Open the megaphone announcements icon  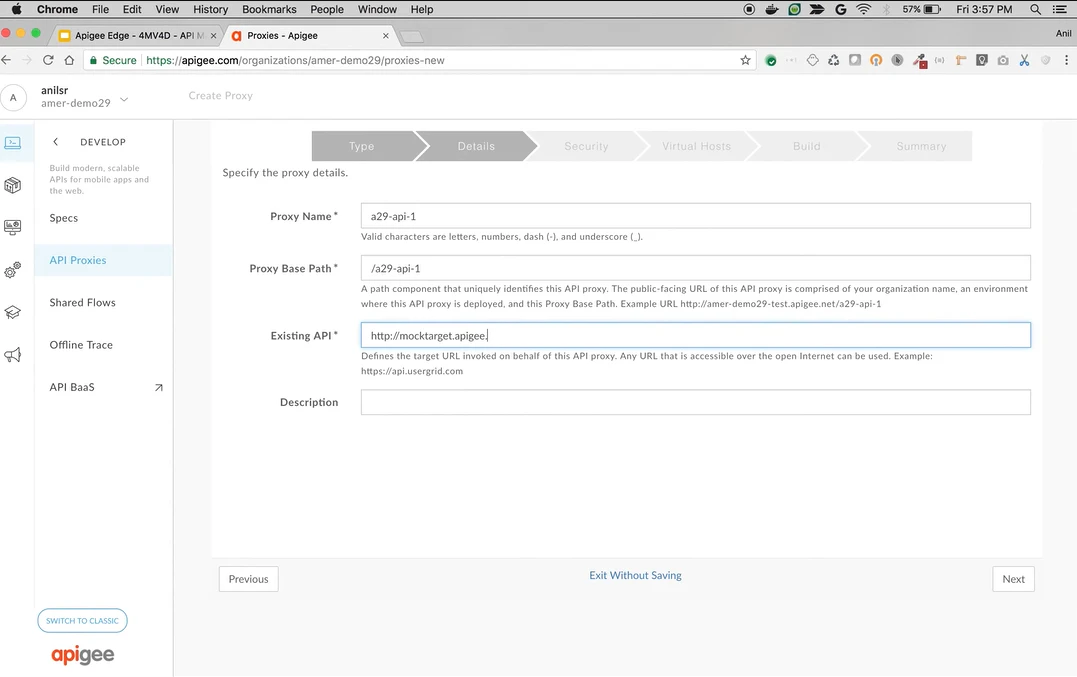pos(12,355)
